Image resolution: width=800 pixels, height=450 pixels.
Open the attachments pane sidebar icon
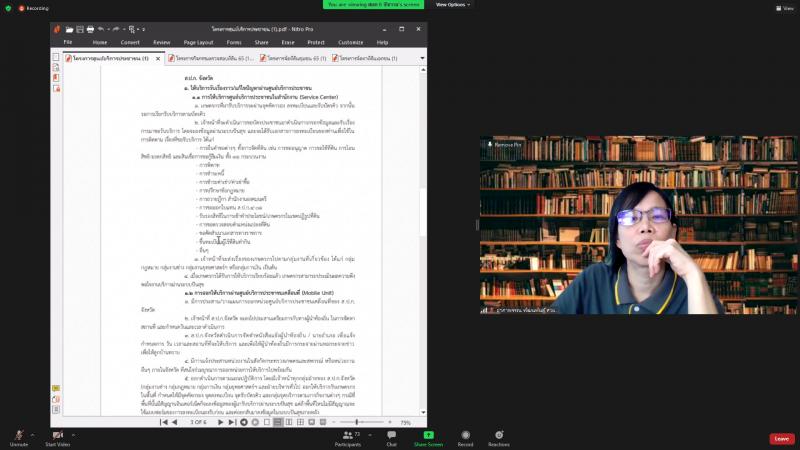tap(56, 399)
